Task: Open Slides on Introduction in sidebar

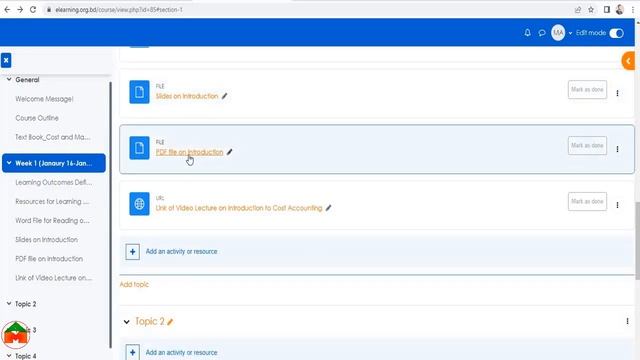Action: click(46, 240)
